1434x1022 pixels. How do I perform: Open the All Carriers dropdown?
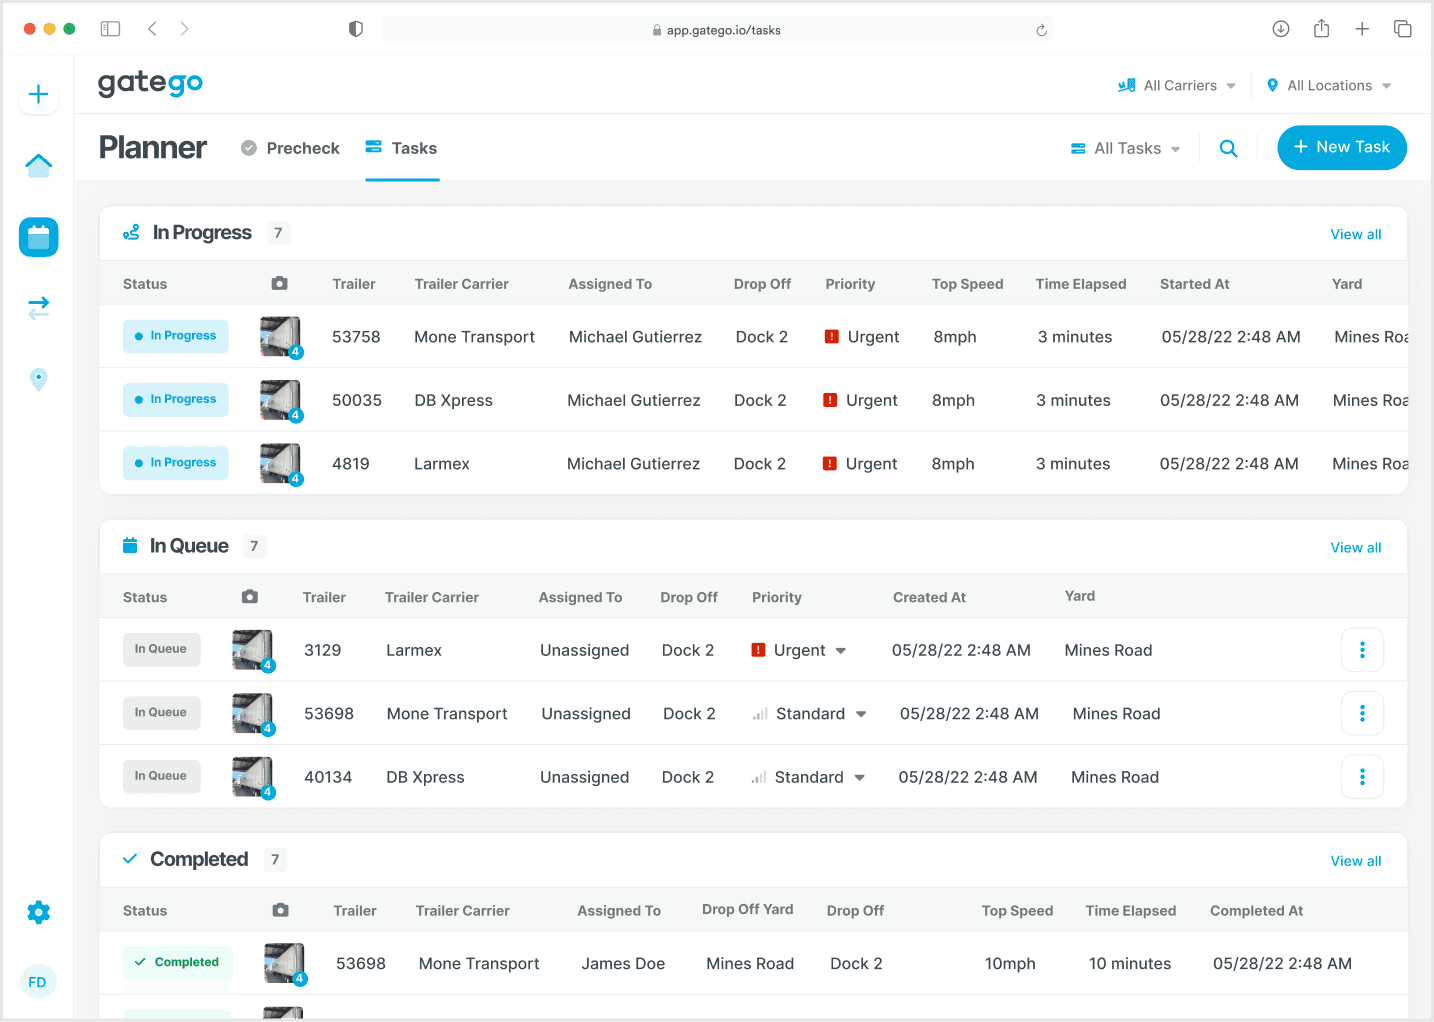click(1177, 86)
